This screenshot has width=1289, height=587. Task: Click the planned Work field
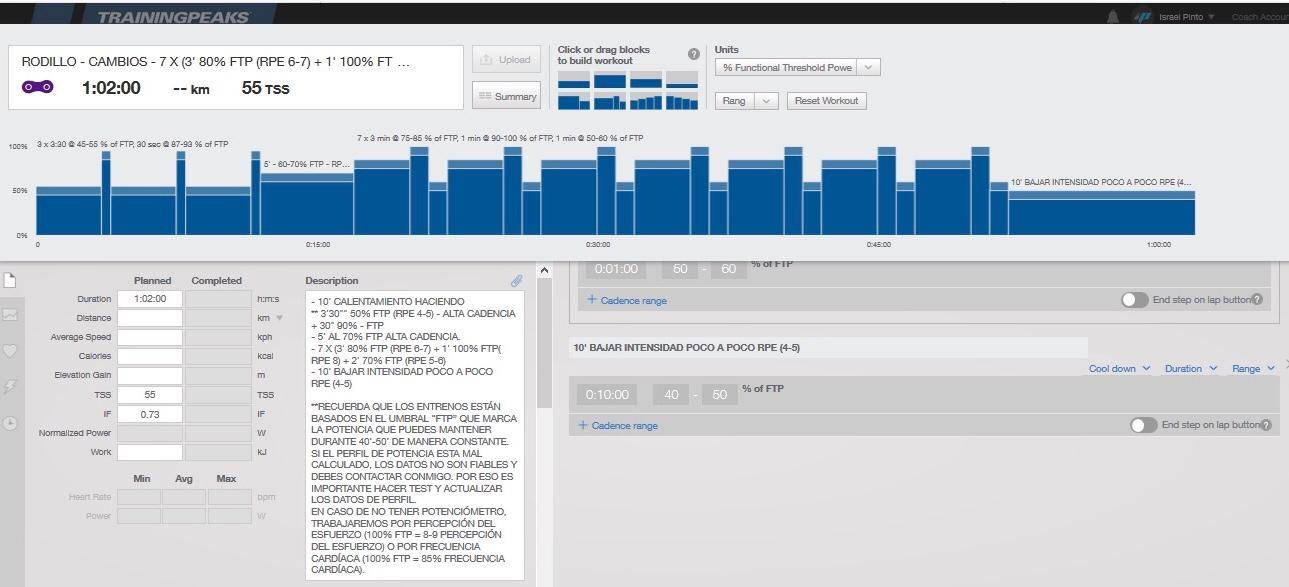click(x=150, y=452)
